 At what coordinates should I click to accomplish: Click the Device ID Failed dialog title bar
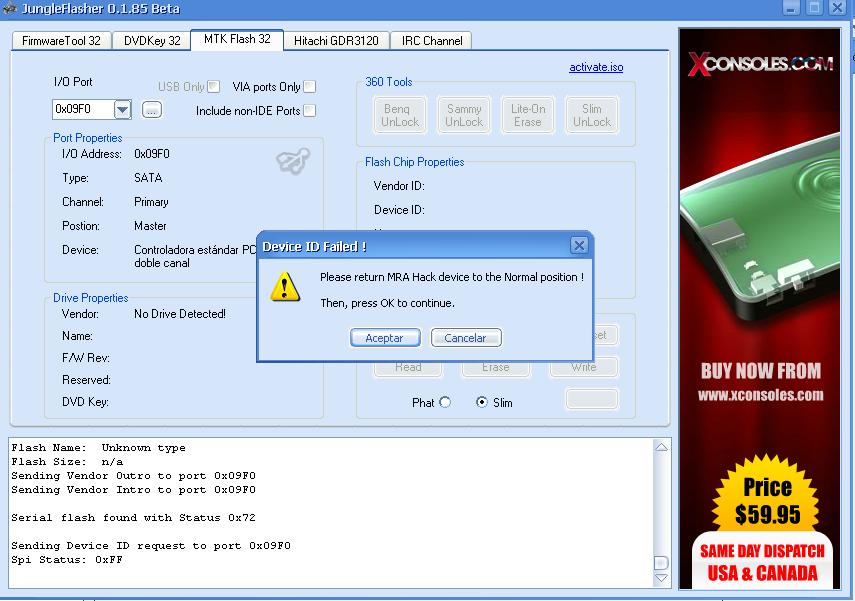[425, 246]
